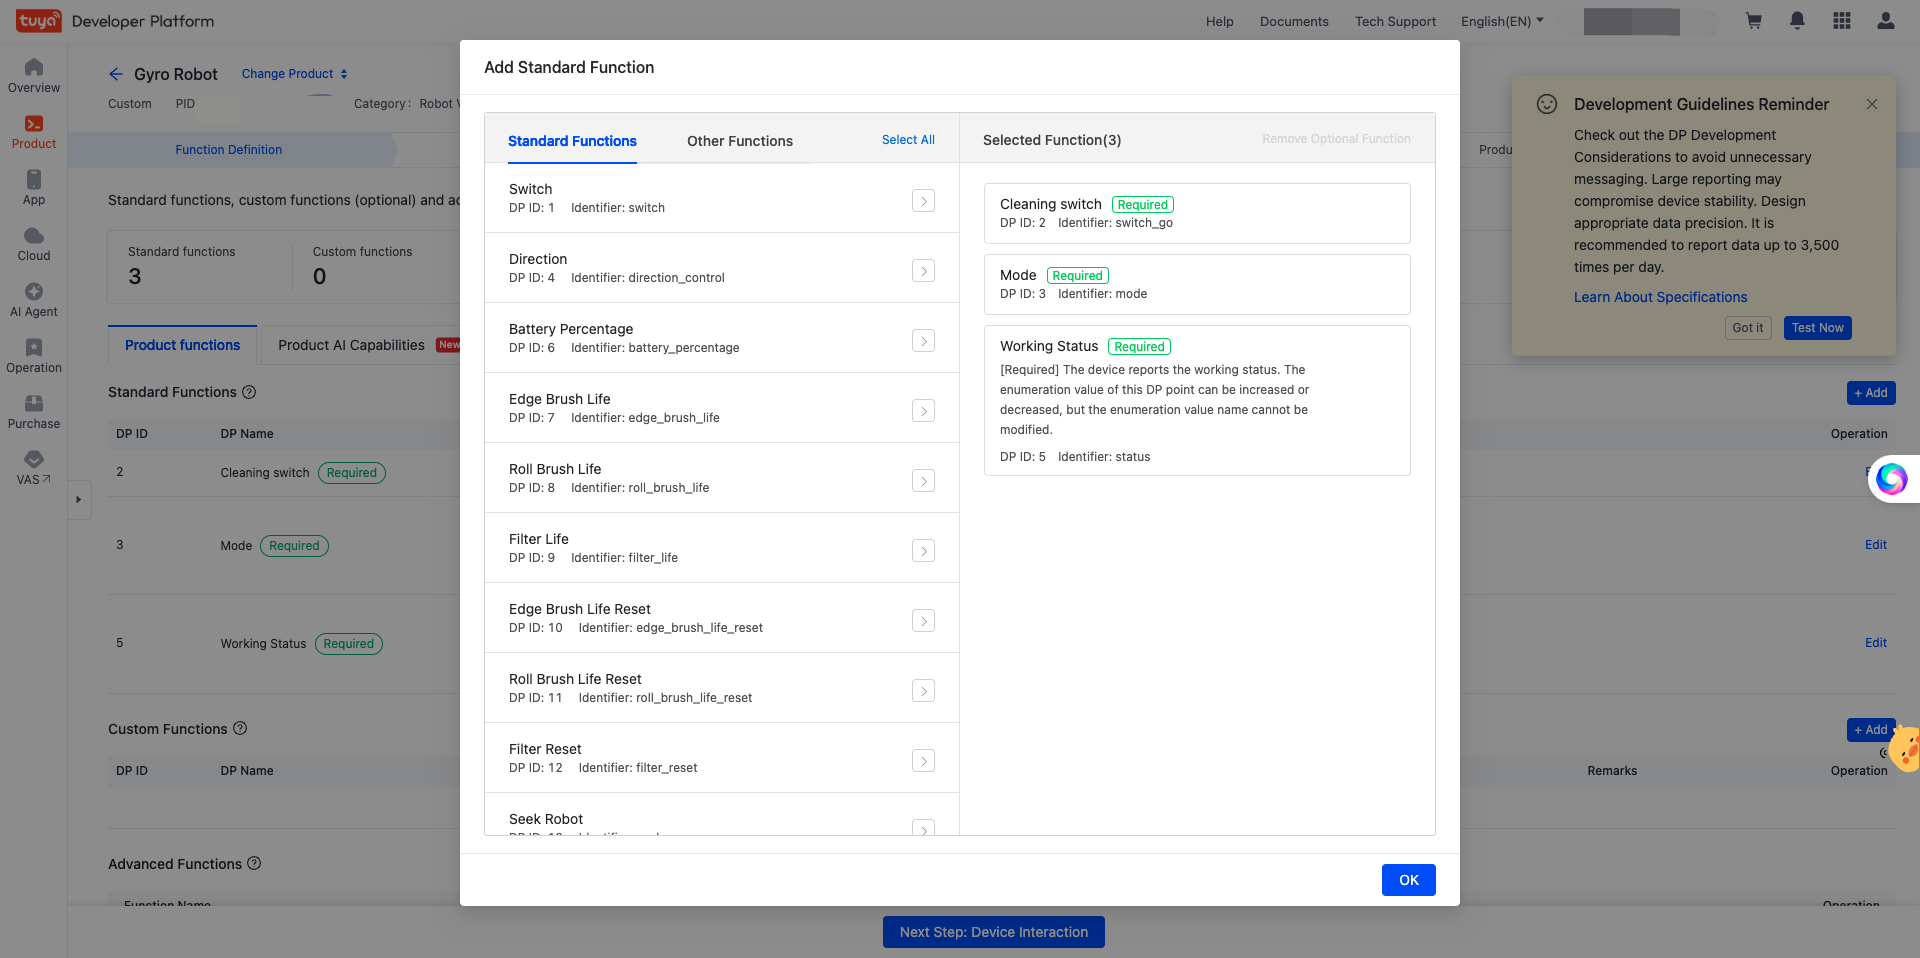Open the Help menu item
The width and height of the screenshot is (1920, 958).
1219,21
